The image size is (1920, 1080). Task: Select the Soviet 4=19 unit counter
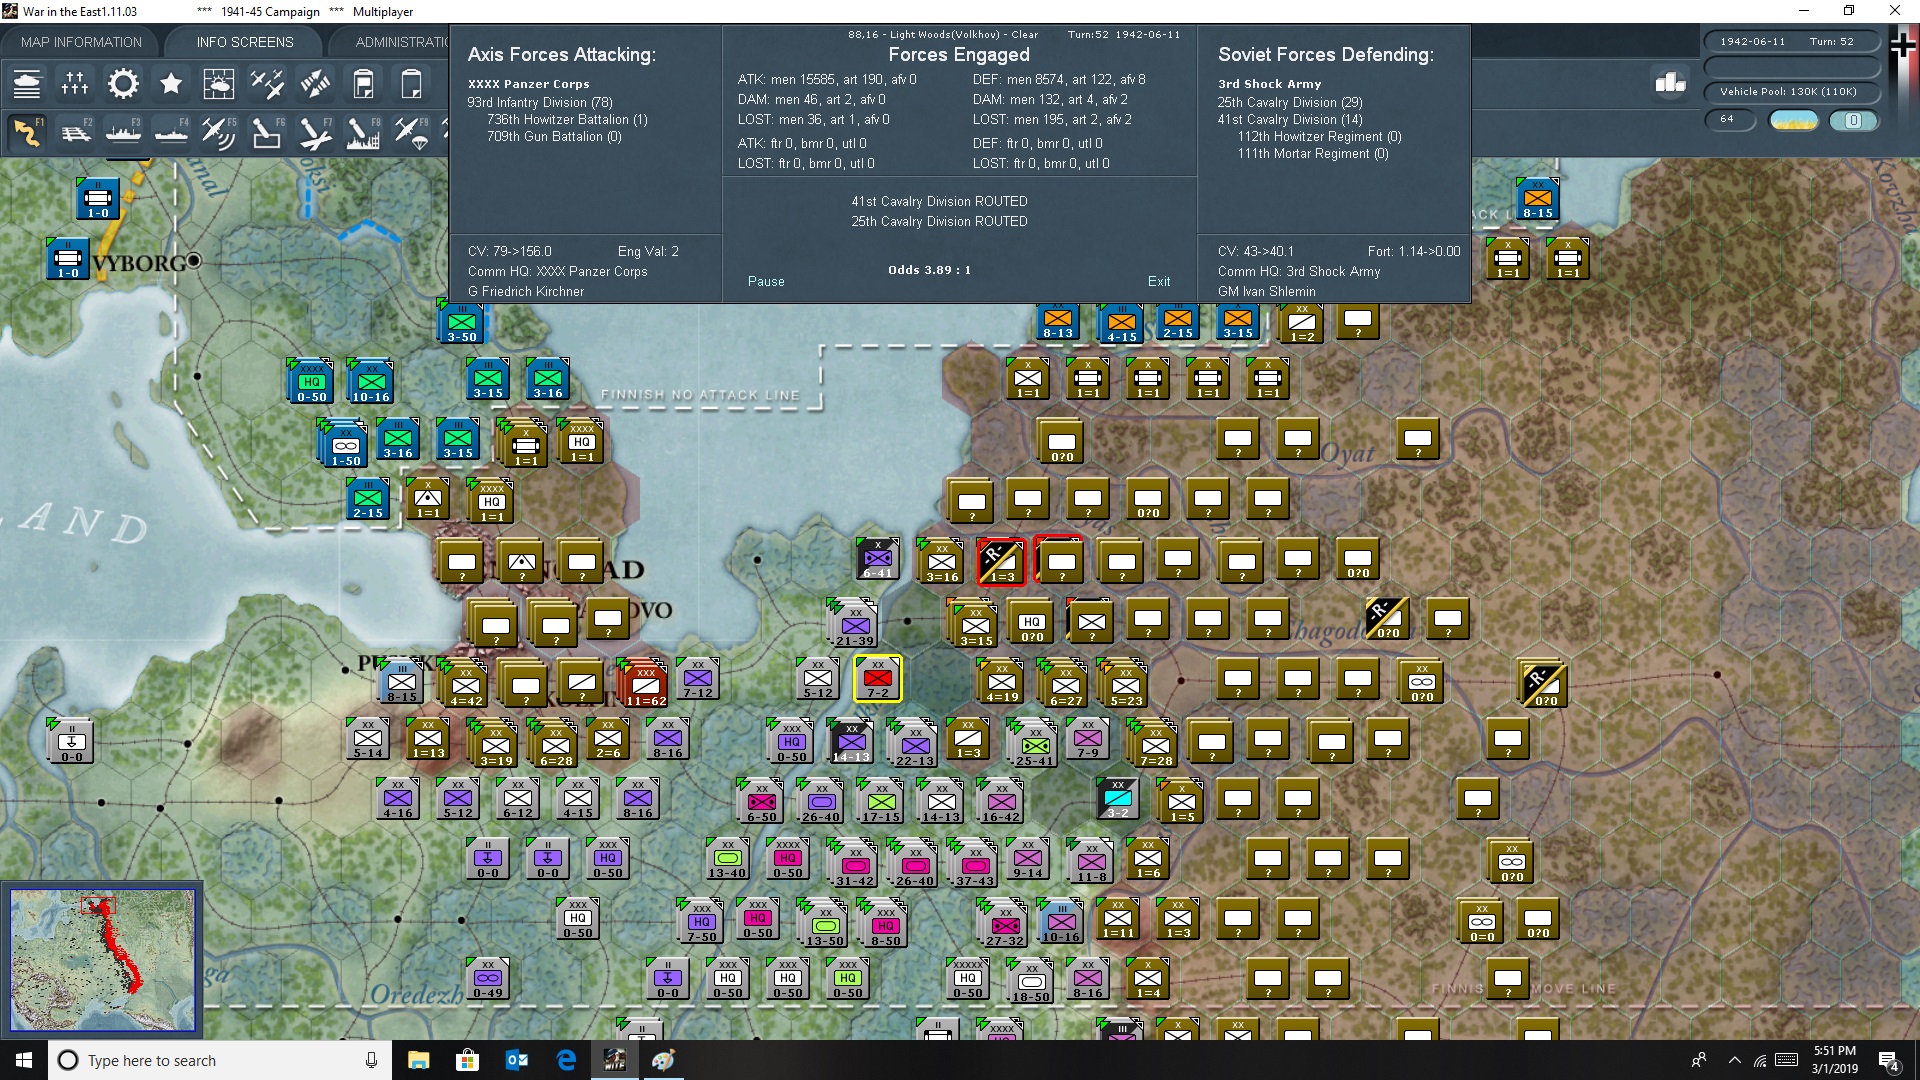pos(1001,681)
